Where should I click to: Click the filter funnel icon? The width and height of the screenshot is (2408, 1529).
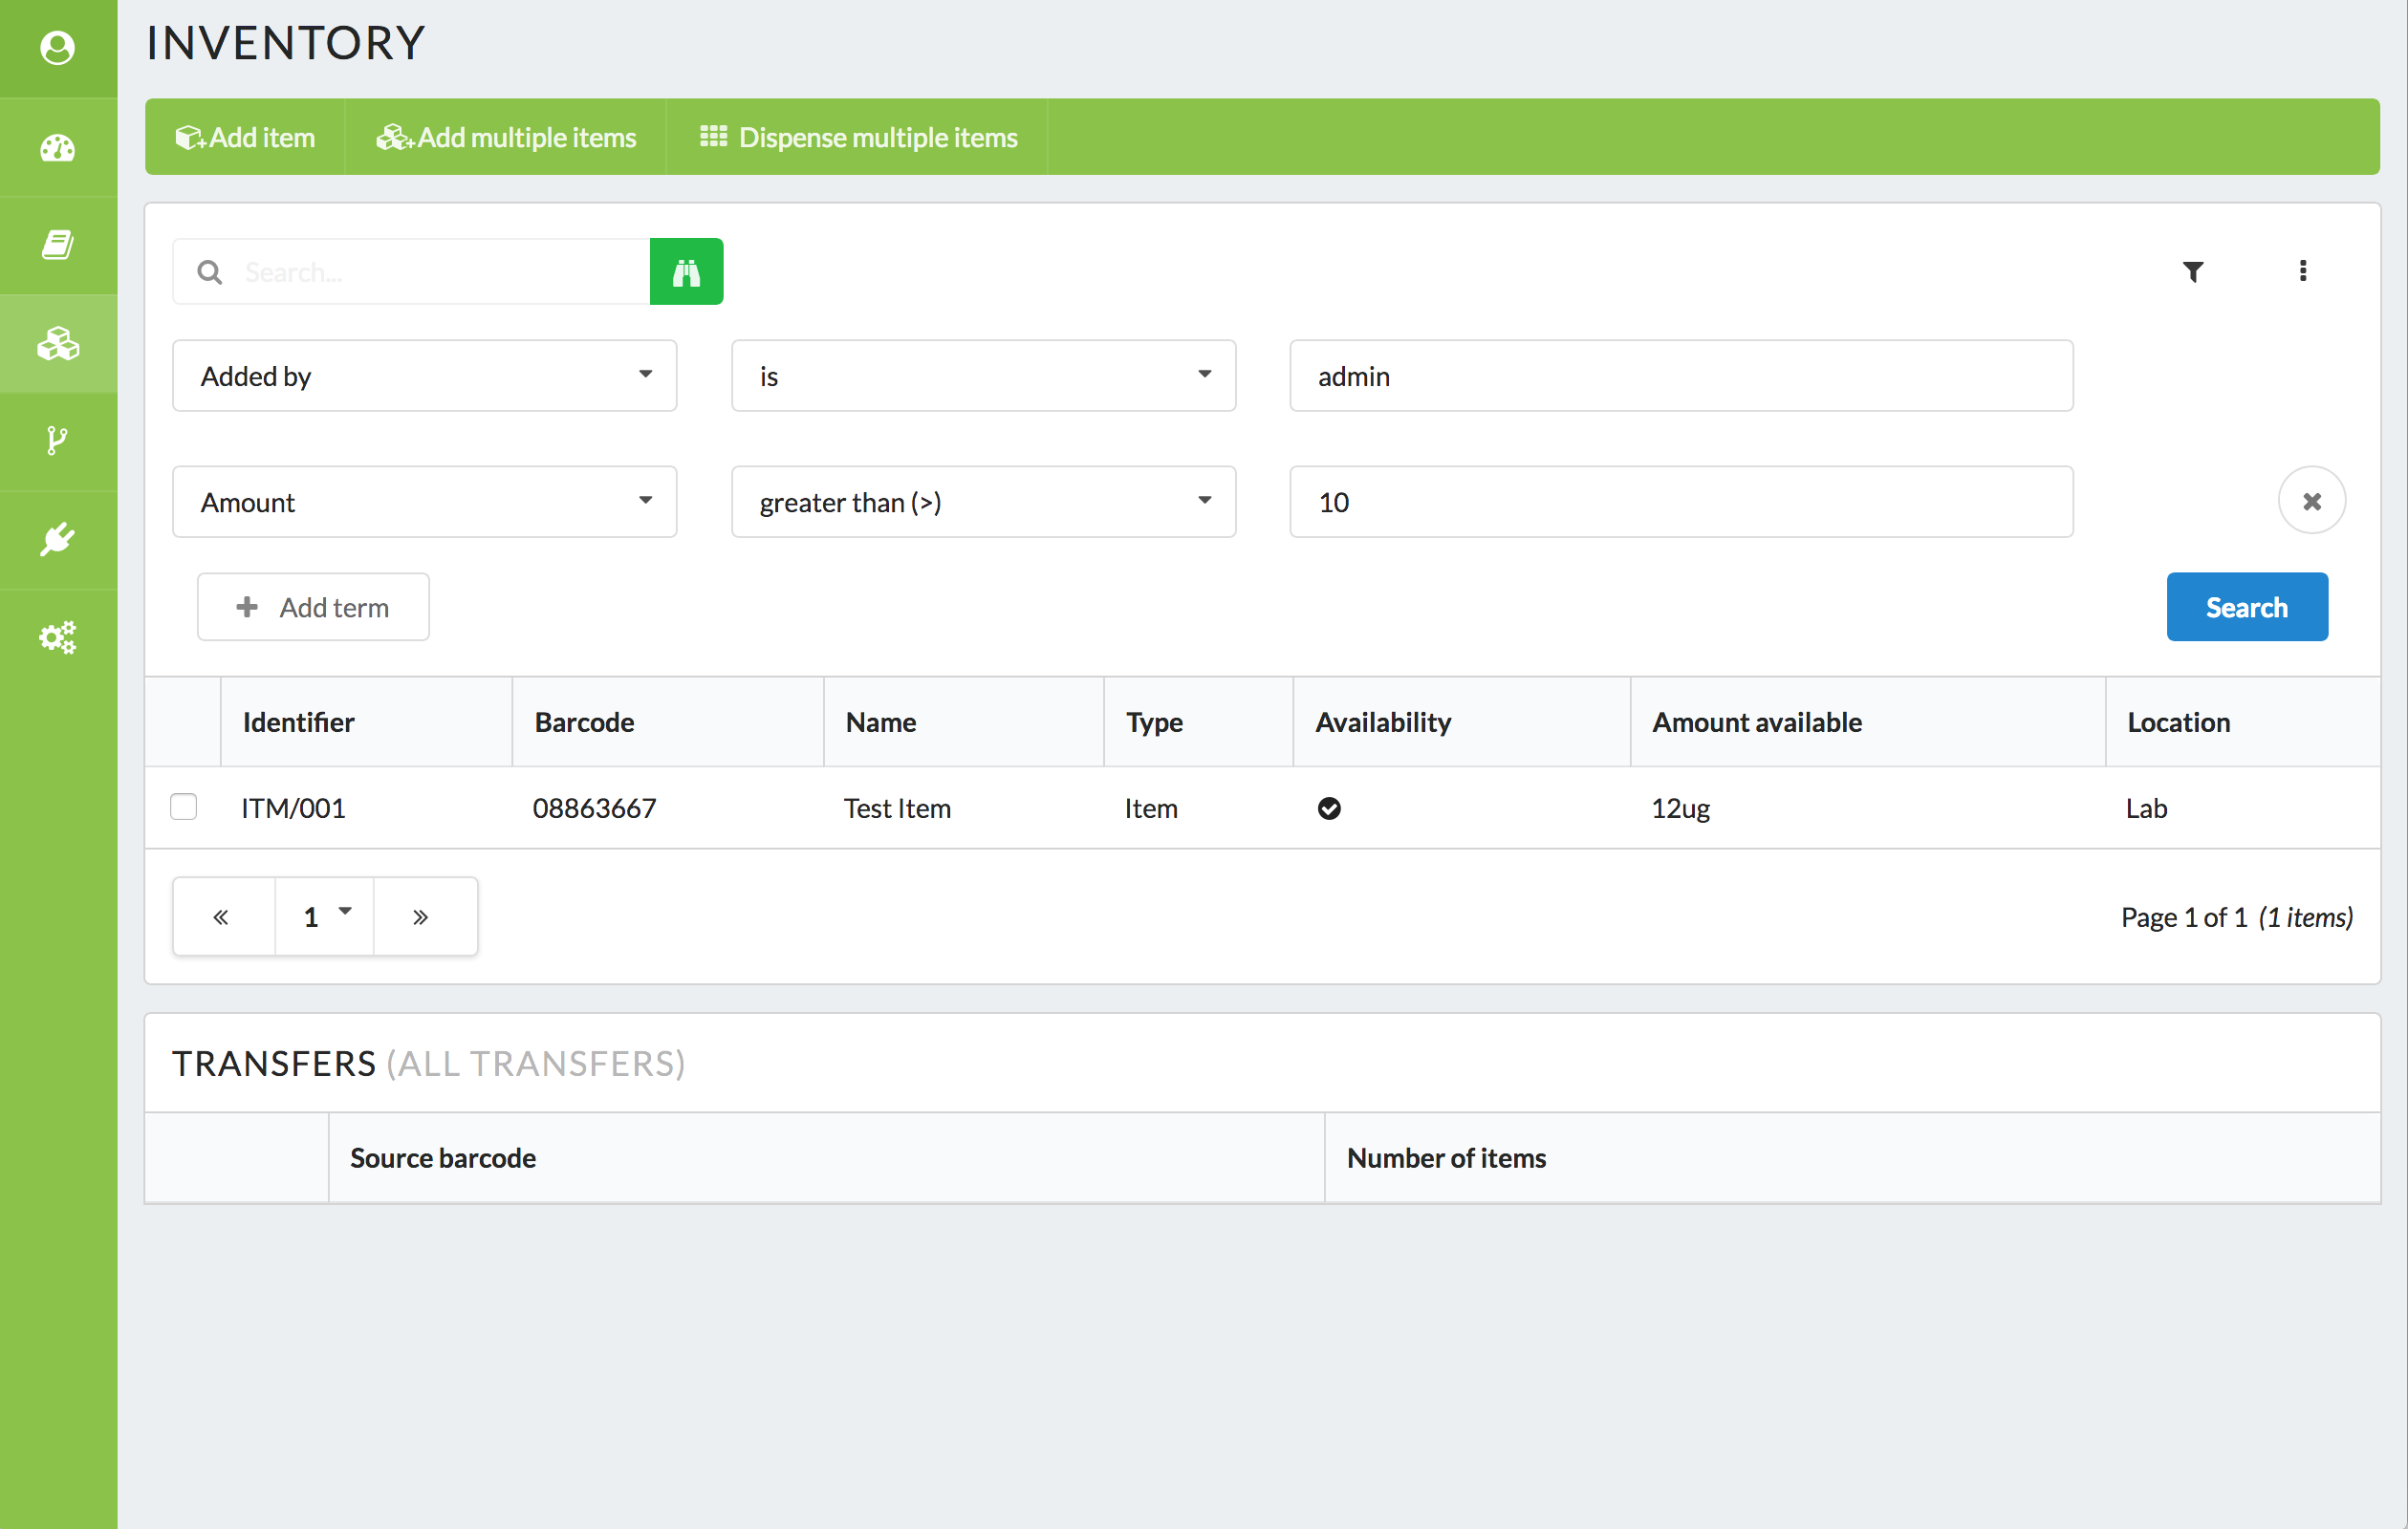click(2192, 272)
